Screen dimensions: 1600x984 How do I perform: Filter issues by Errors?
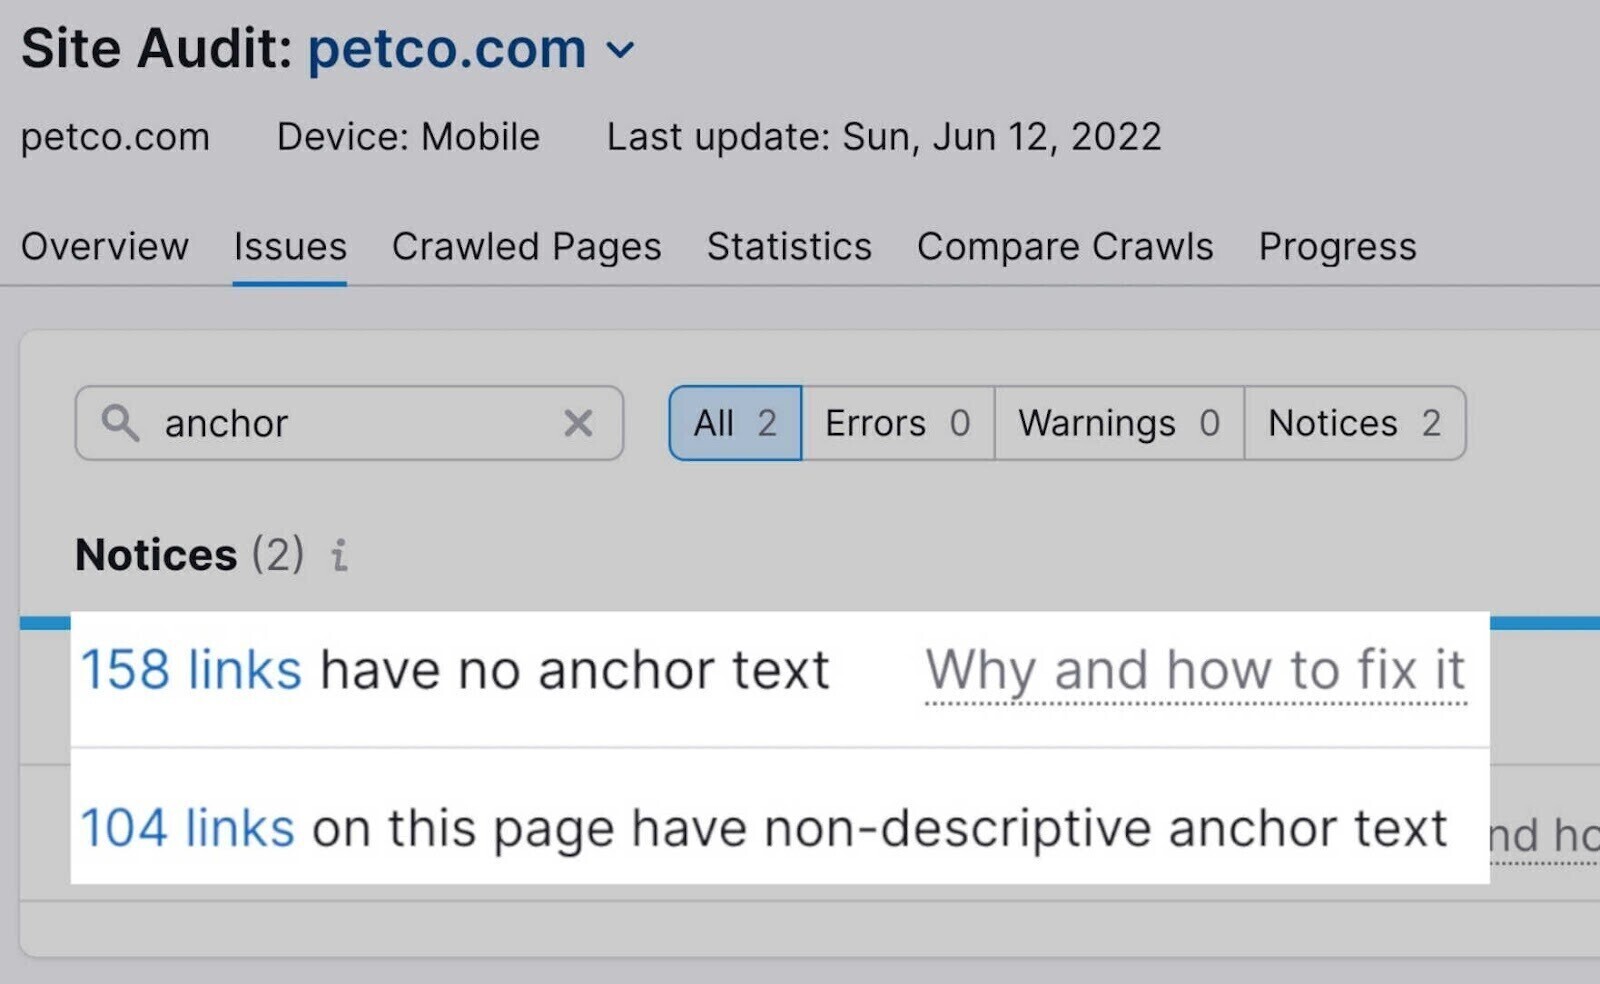(x=897, y=423)
